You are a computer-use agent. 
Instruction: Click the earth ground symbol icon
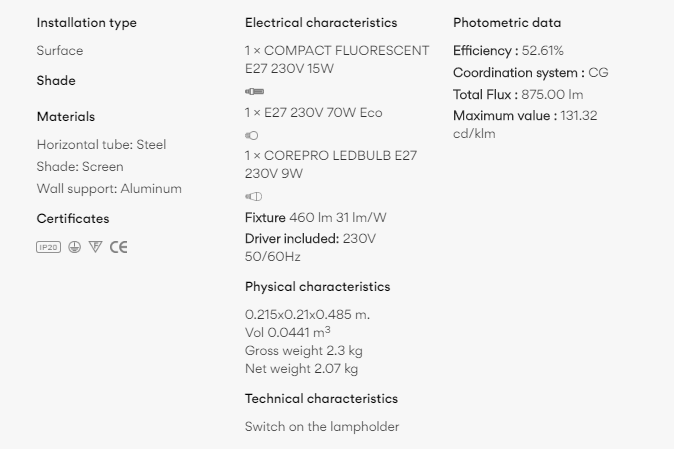74,247
